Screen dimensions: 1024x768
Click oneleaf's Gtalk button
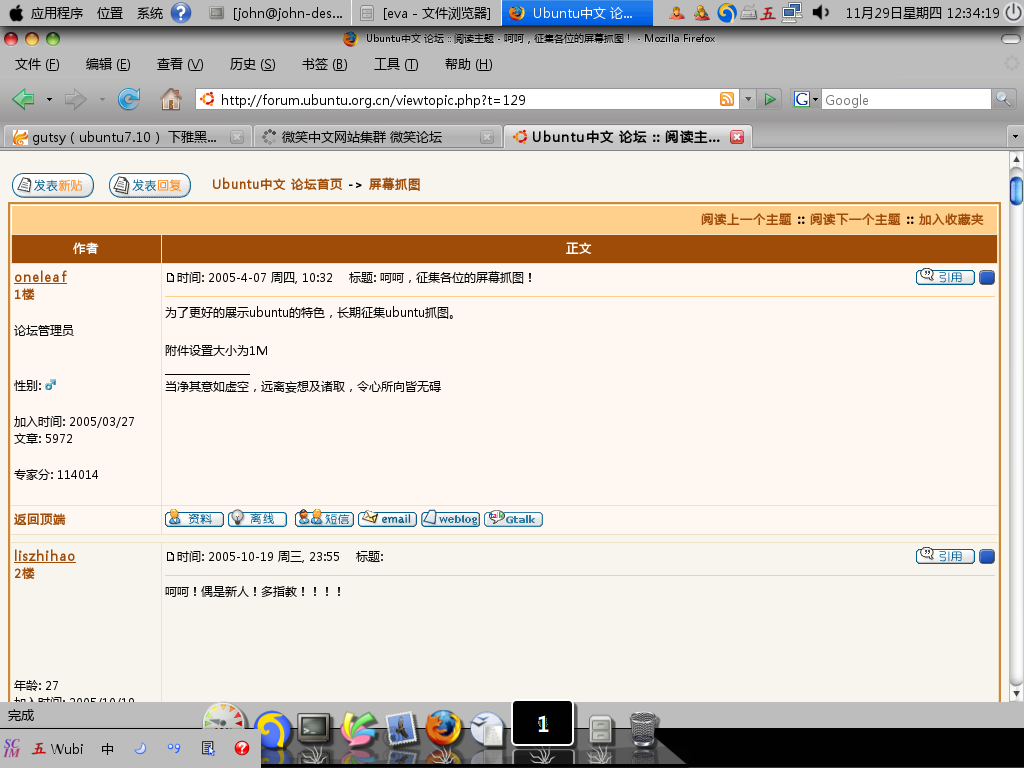(513, 519)
